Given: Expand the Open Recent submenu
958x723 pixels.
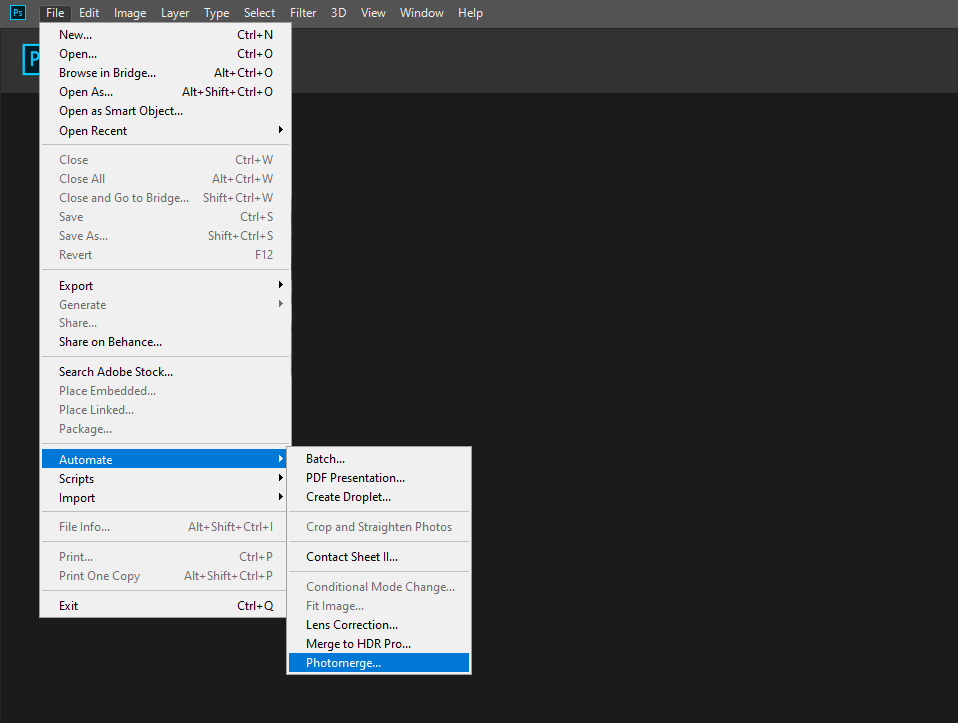Looking at the screenshot, I should [93, 131].
